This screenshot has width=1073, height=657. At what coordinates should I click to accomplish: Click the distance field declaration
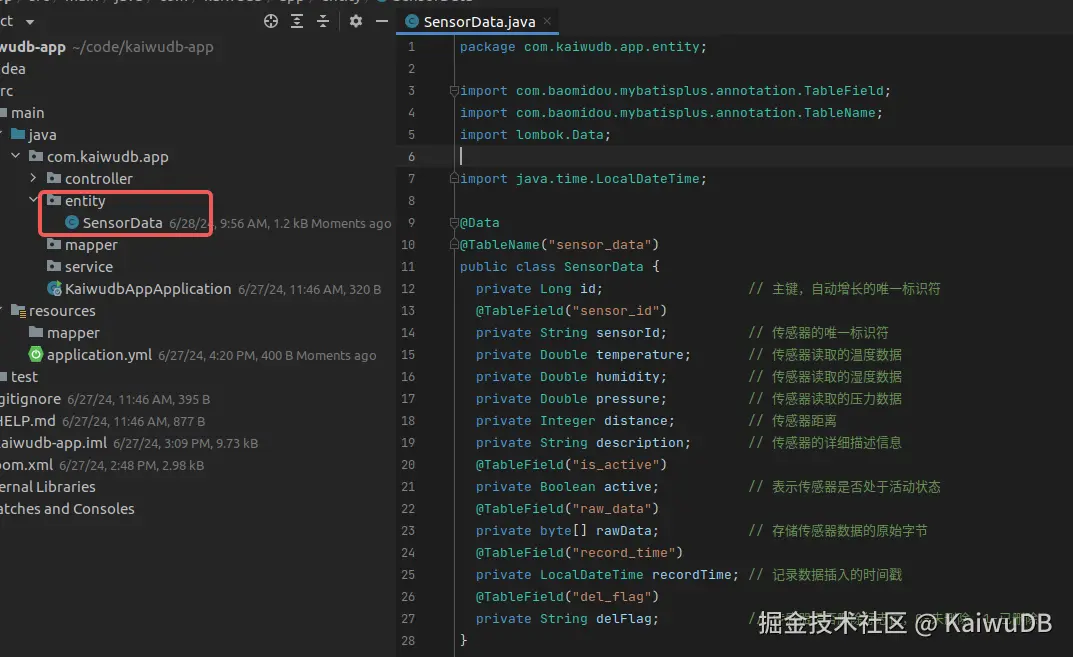point(576,421)
